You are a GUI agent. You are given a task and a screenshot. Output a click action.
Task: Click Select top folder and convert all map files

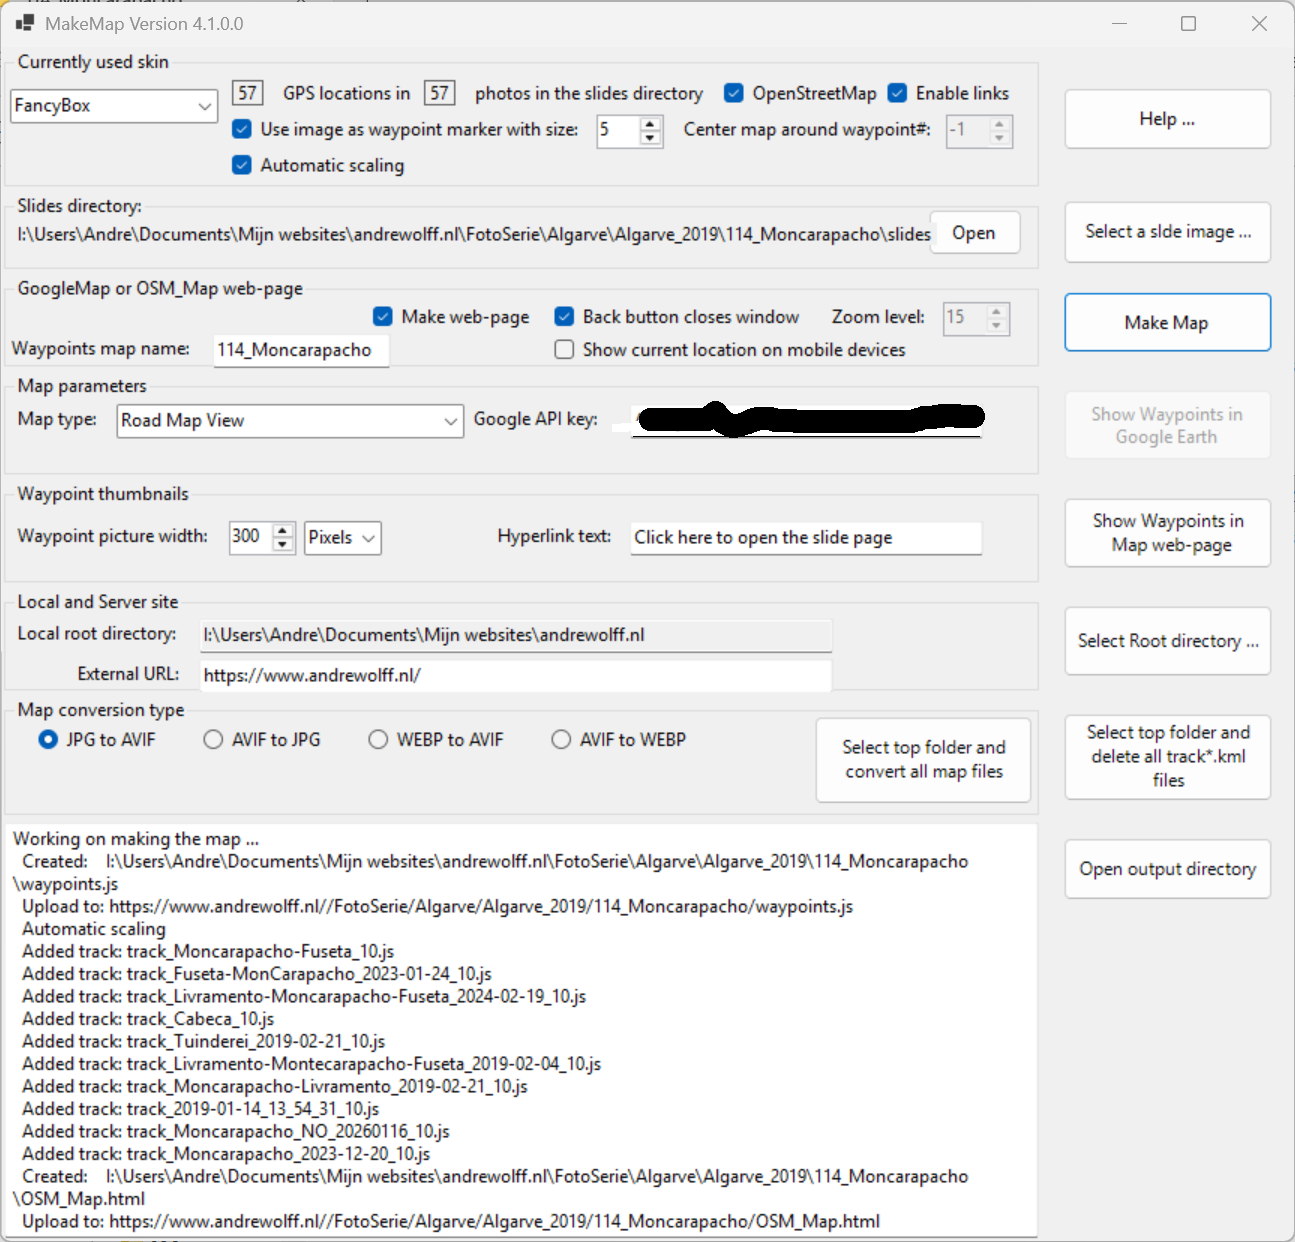923,760
